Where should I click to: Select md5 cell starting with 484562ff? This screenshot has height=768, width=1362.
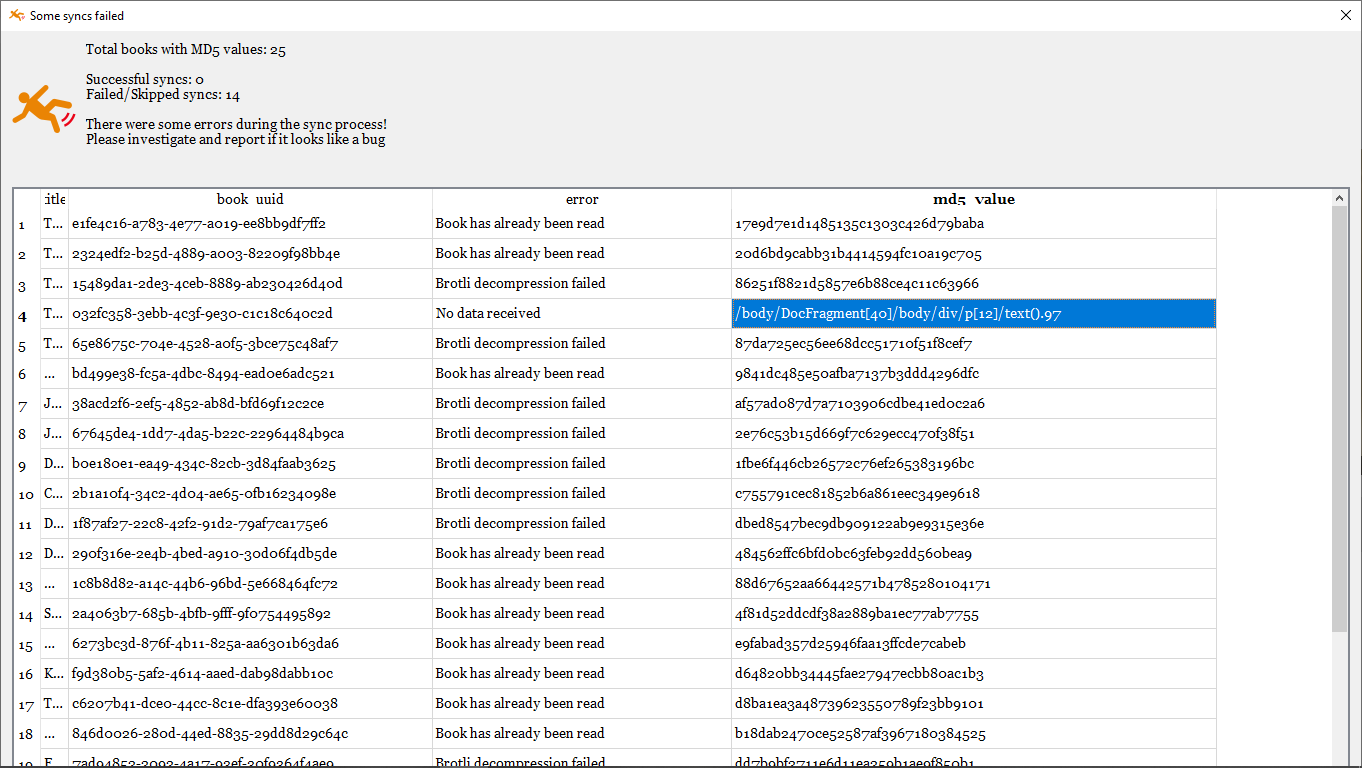[x=974, y=554]
